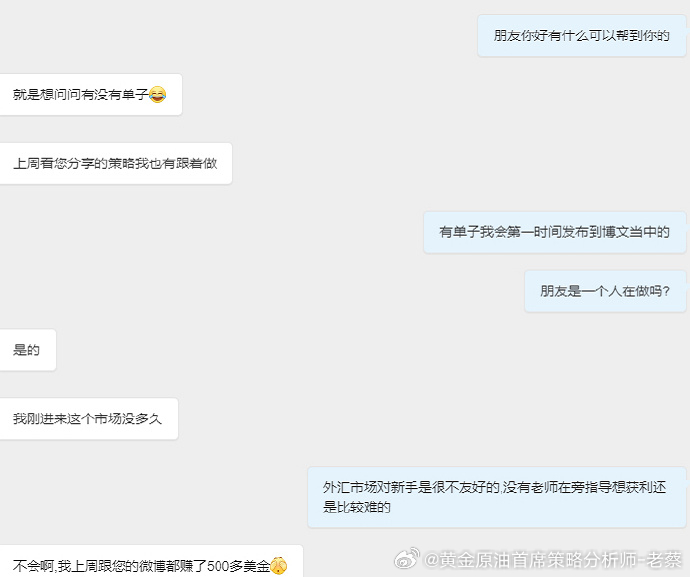690x577 pixels.
Task: Select the long message about 外汇市场对新手
Action: [x=497, y=497]
